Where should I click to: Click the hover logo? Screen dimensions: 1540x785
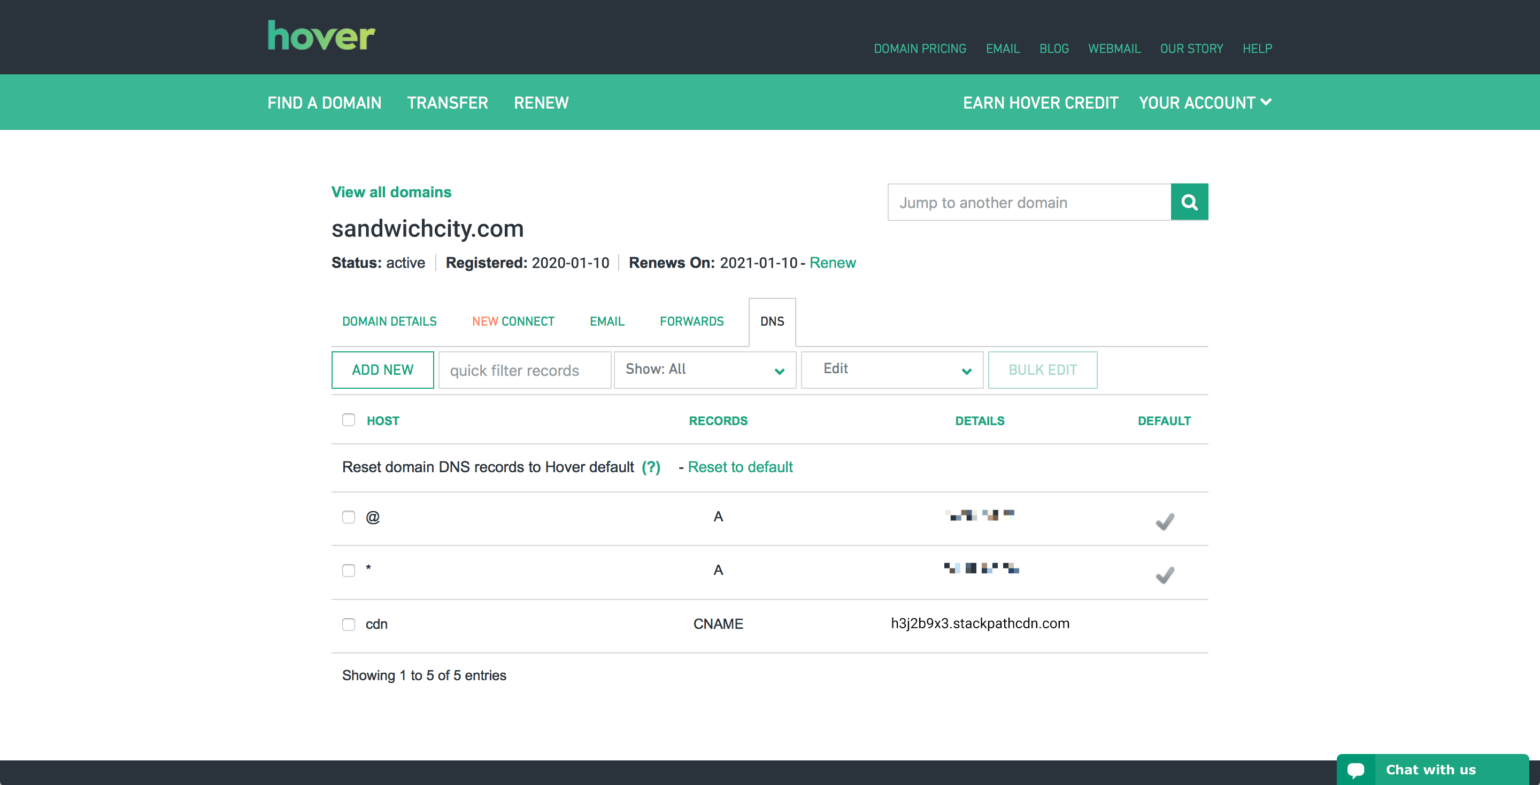pos(321,36)
